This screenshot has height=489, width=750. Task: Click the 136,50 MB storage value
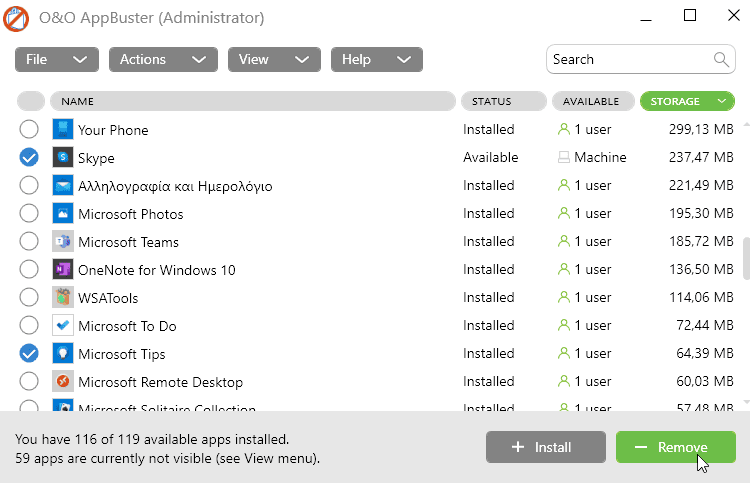point(701,269)
